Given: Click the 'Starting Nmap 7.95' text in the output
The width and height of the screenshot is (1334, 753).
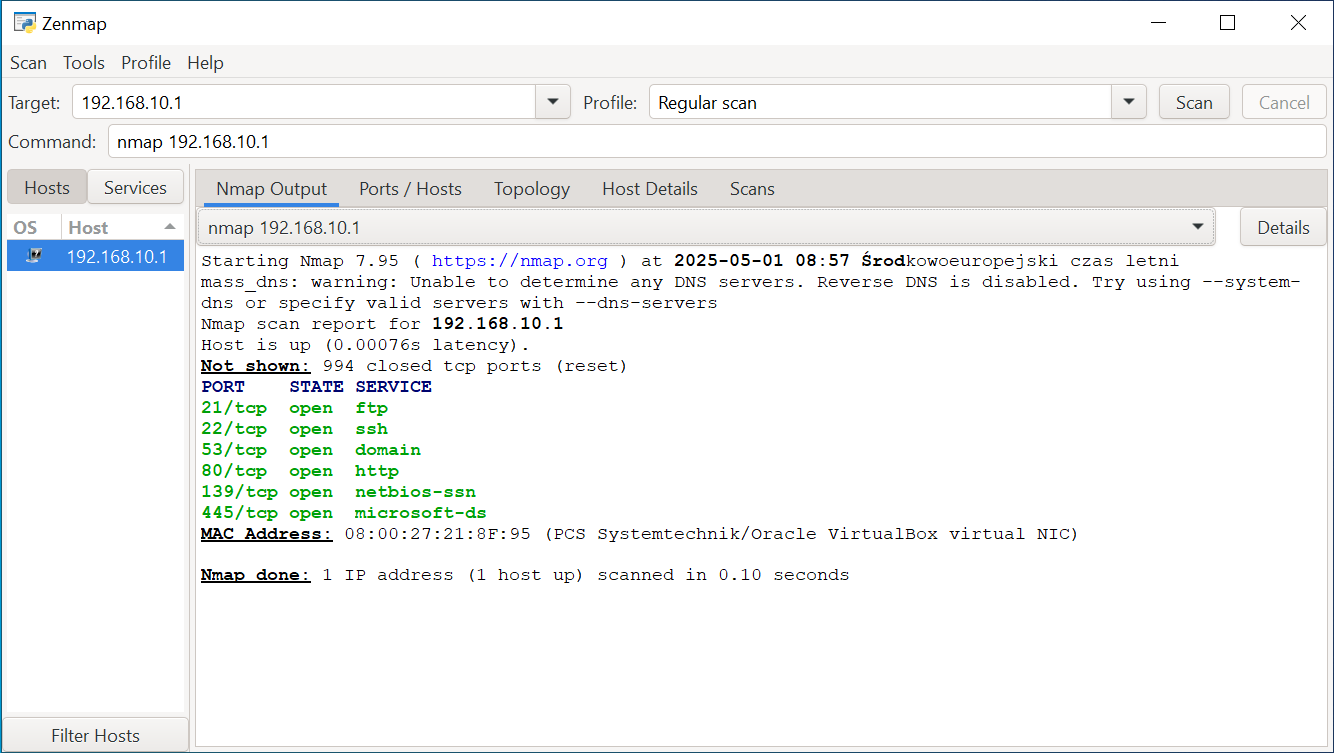Looking at the screenshot, I should click(300, 261).
